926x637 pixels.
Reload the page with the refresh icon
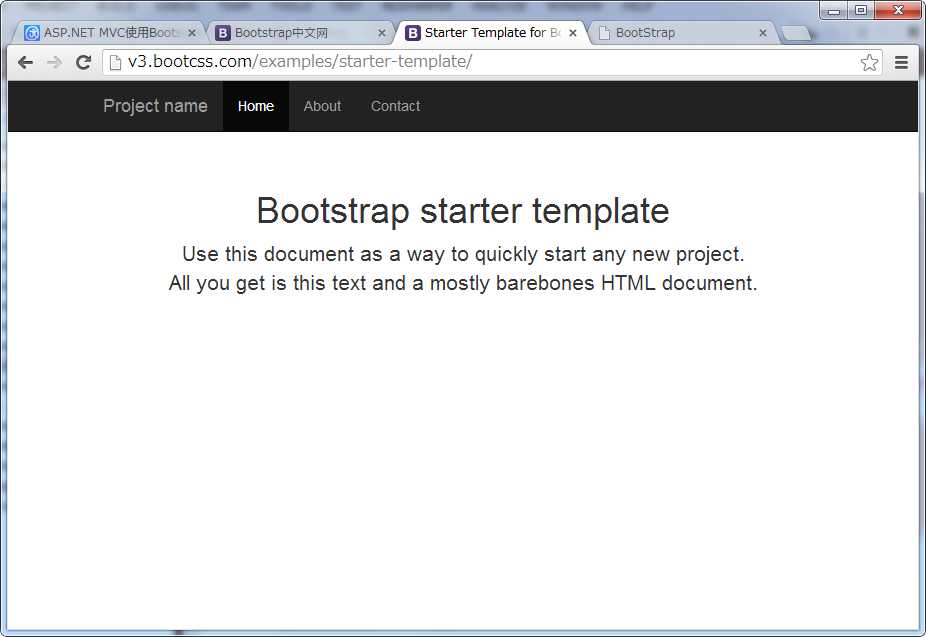pos(83,62)
